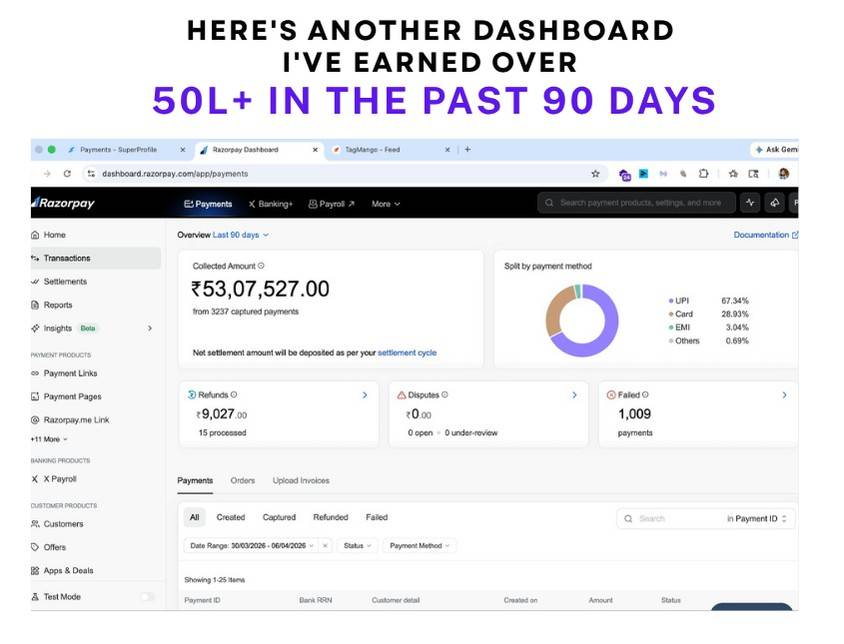Click the payments Search input
This screenshot has width=844, height=644.
[x=669, y=519]
